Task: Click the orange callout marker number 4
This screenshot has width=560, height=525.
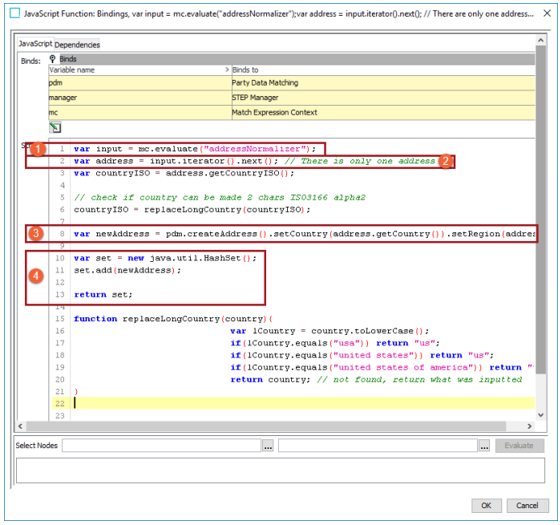Action: tap(36, 276)
